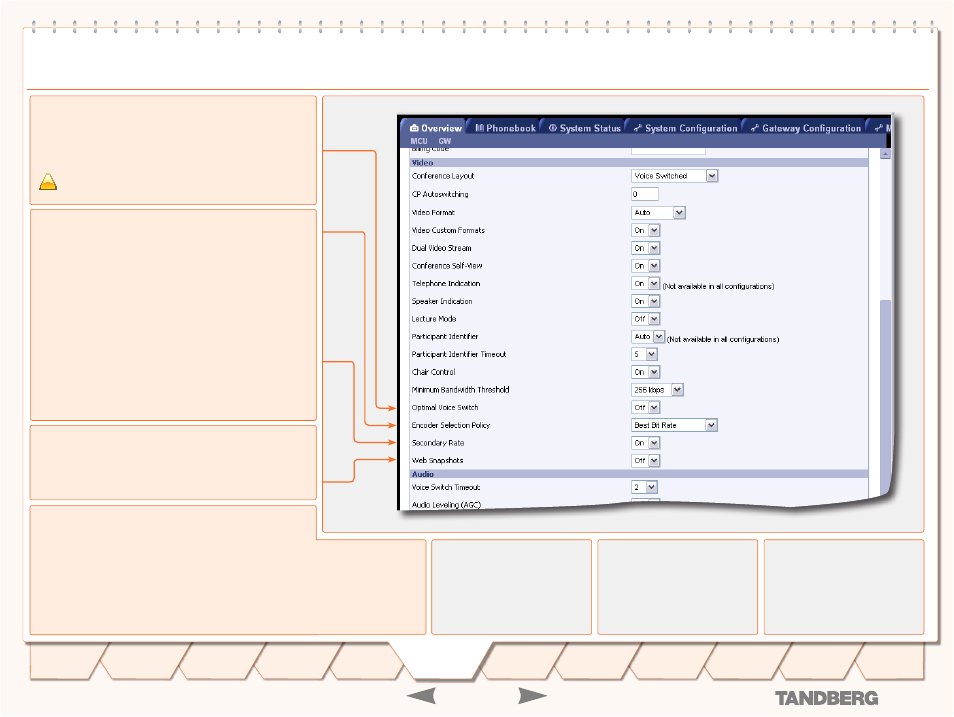
Task: Open the Telephone Indication dropdown
Action: [x=646, y=283]
